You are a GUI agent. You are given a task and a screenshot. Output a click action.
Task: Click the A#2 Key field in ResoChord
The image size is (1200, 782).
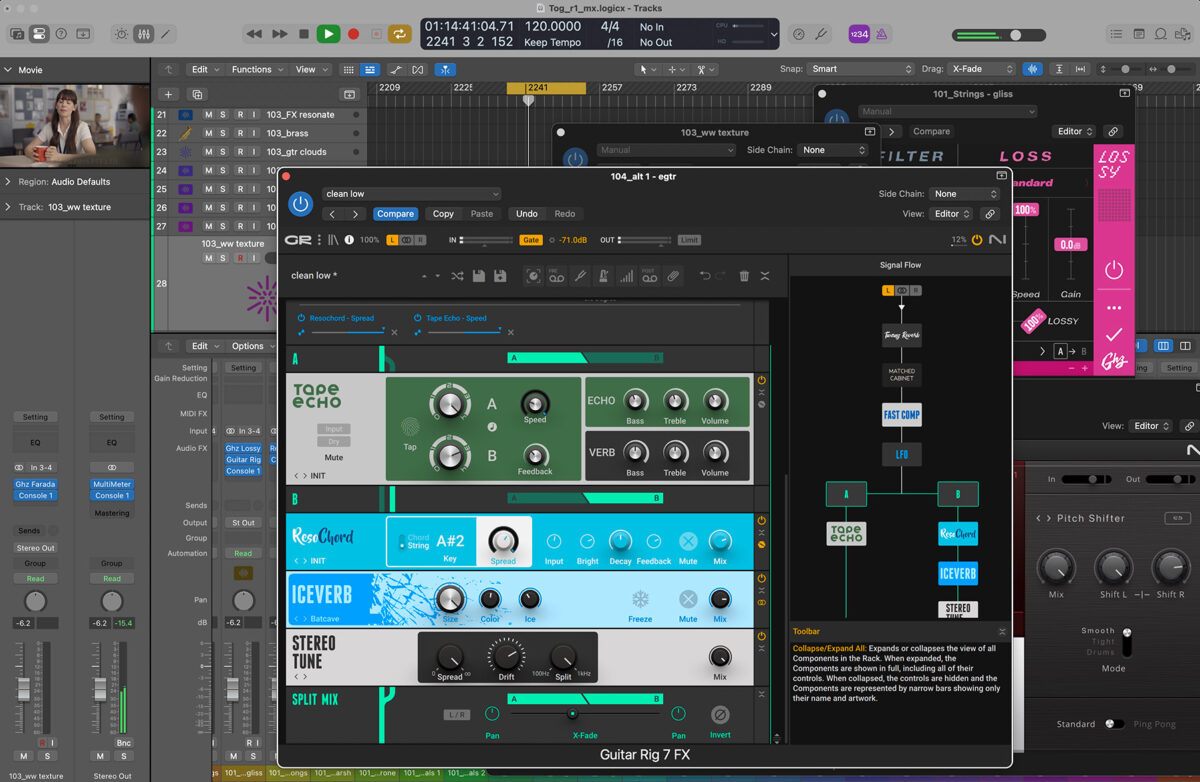(450, 541)
